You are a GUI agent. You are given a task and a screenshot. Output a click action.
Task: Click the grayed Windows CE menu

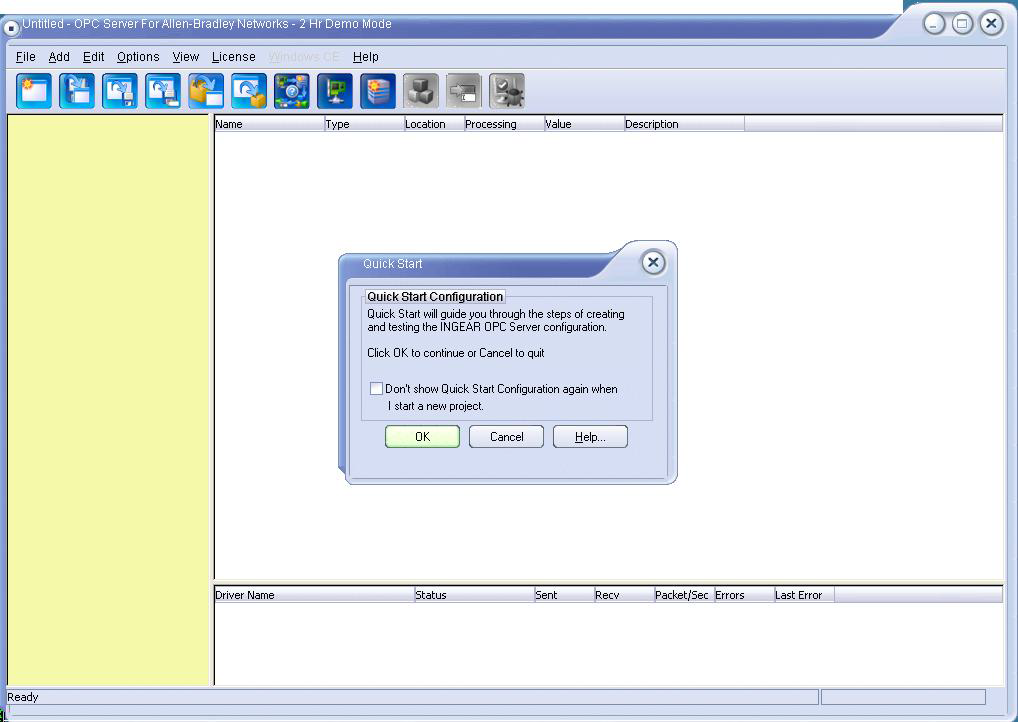(x=304, y=57)
